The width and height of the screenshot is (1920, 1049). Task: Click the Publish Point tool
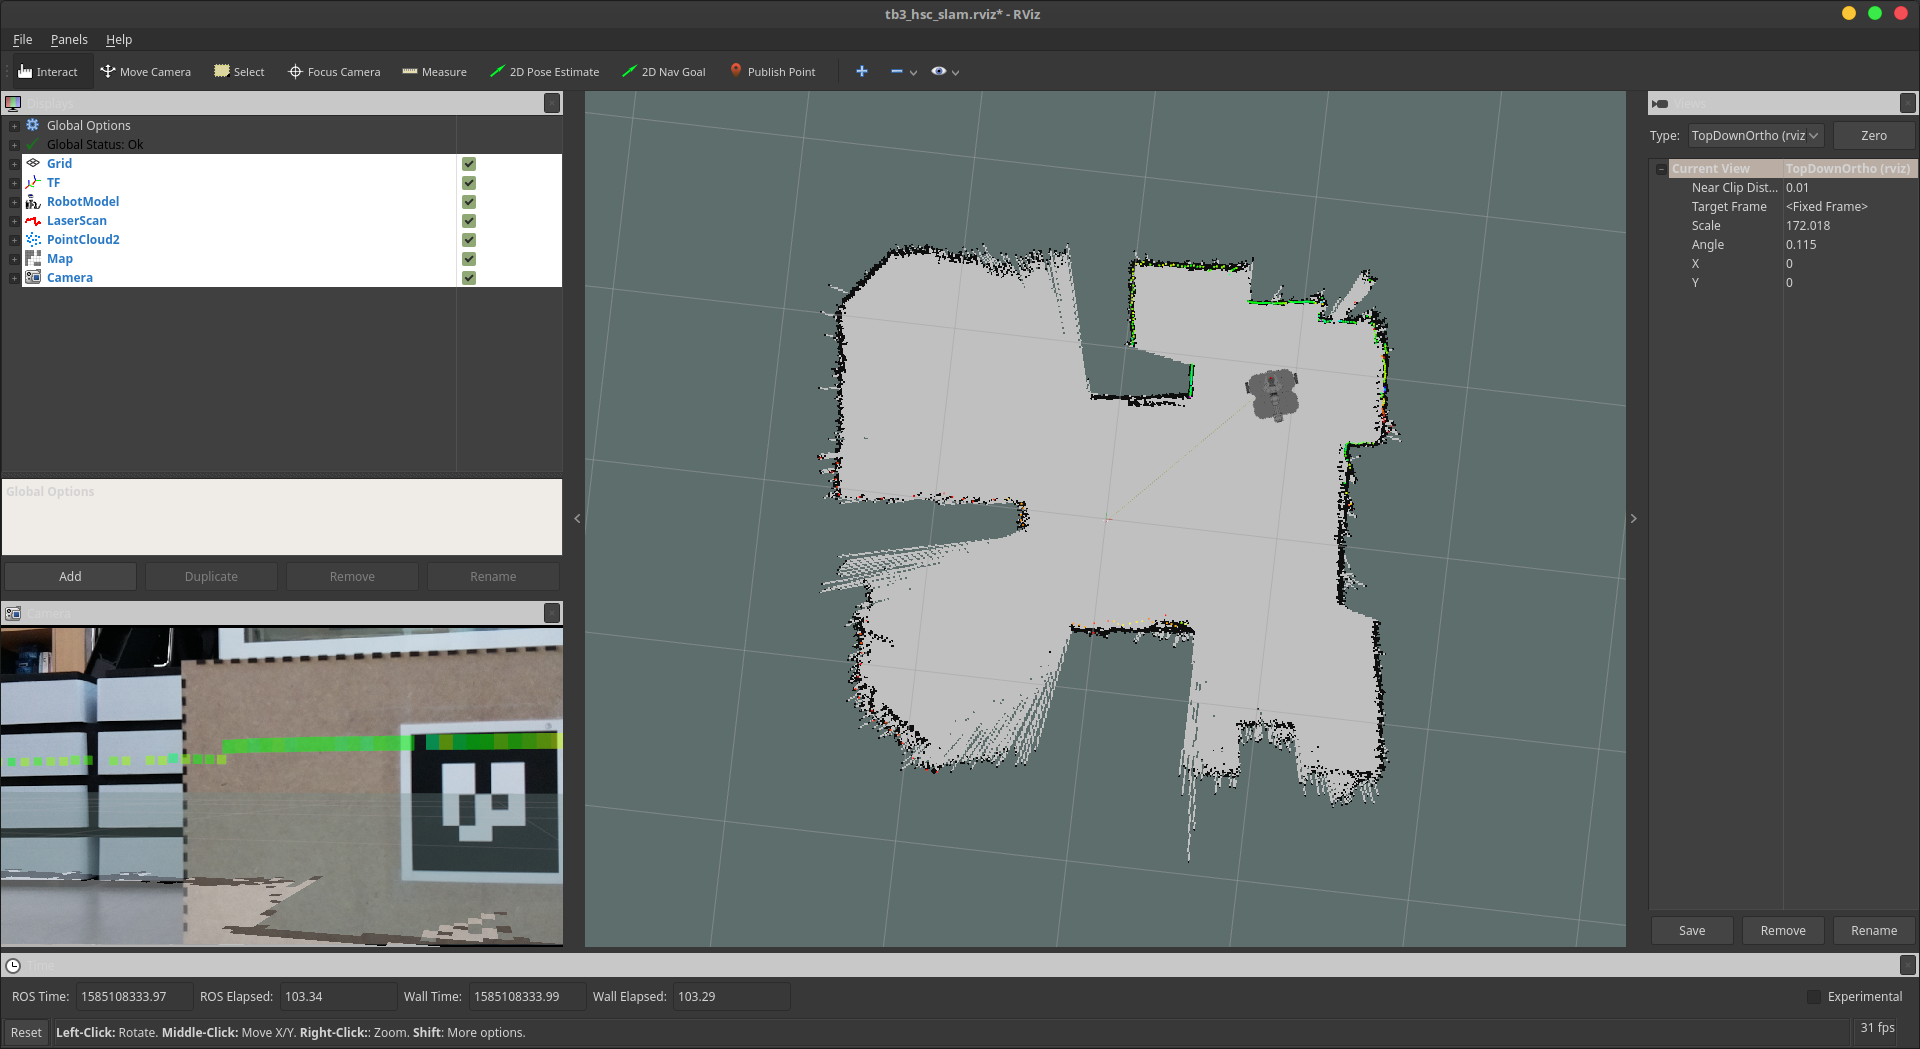click(772, 72)
